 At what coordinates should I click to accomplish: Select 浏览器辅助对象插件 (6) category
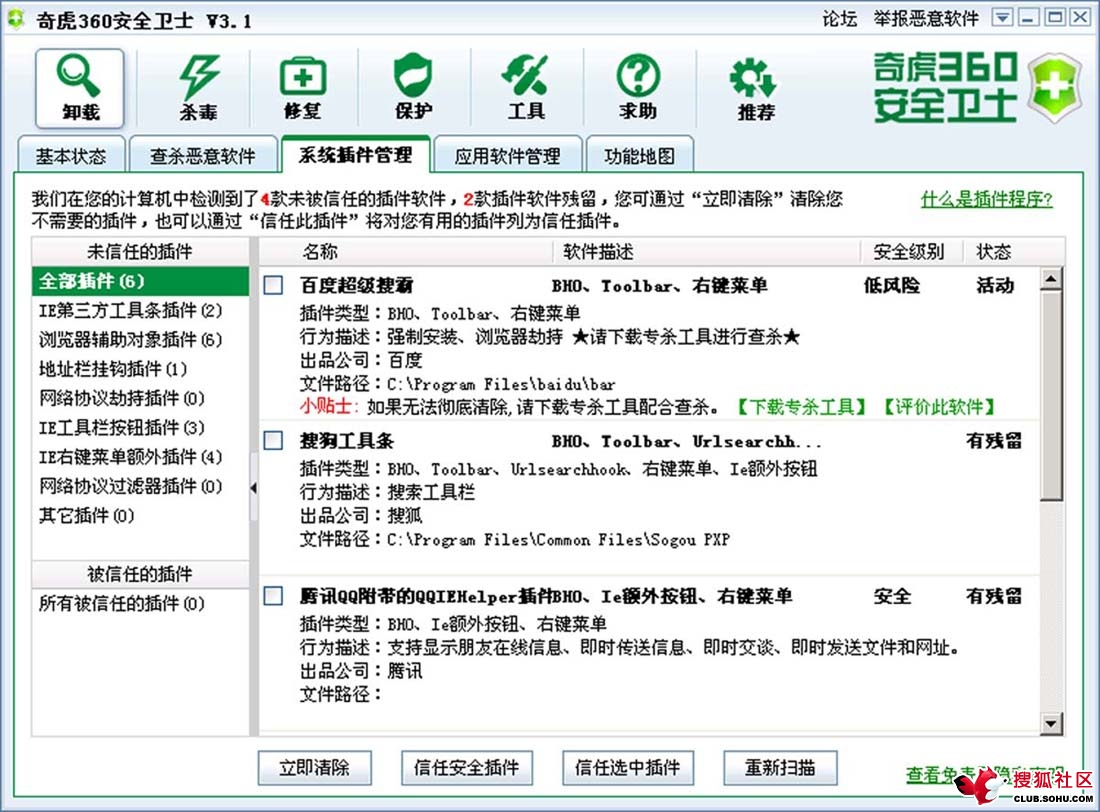coord(140,340)
